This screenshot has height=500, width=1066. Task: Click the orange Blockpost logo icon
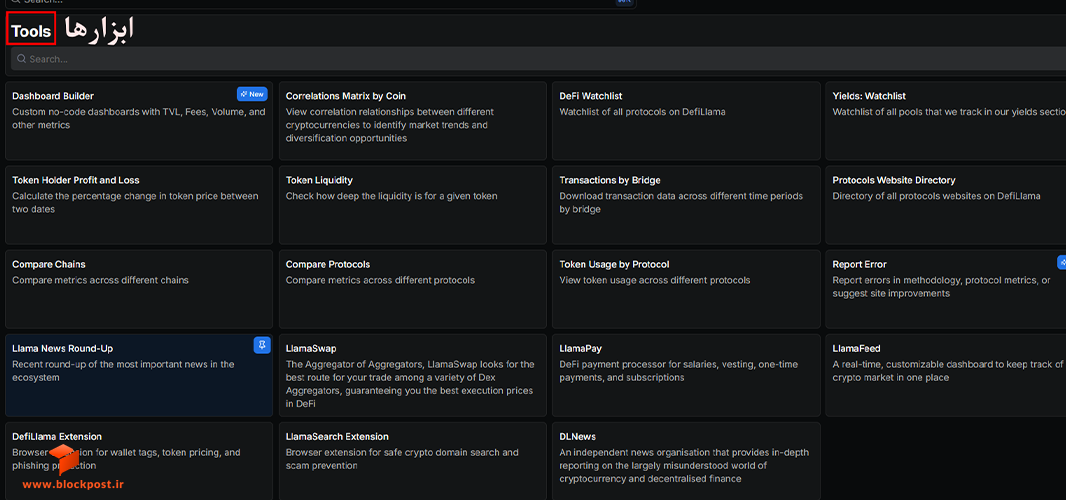click(x=65, y=460)
